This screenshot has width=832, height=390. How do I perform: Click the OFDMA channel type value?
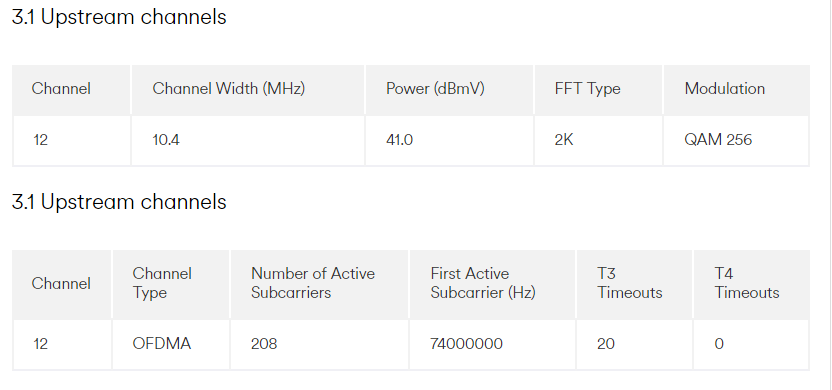point(161,344)
